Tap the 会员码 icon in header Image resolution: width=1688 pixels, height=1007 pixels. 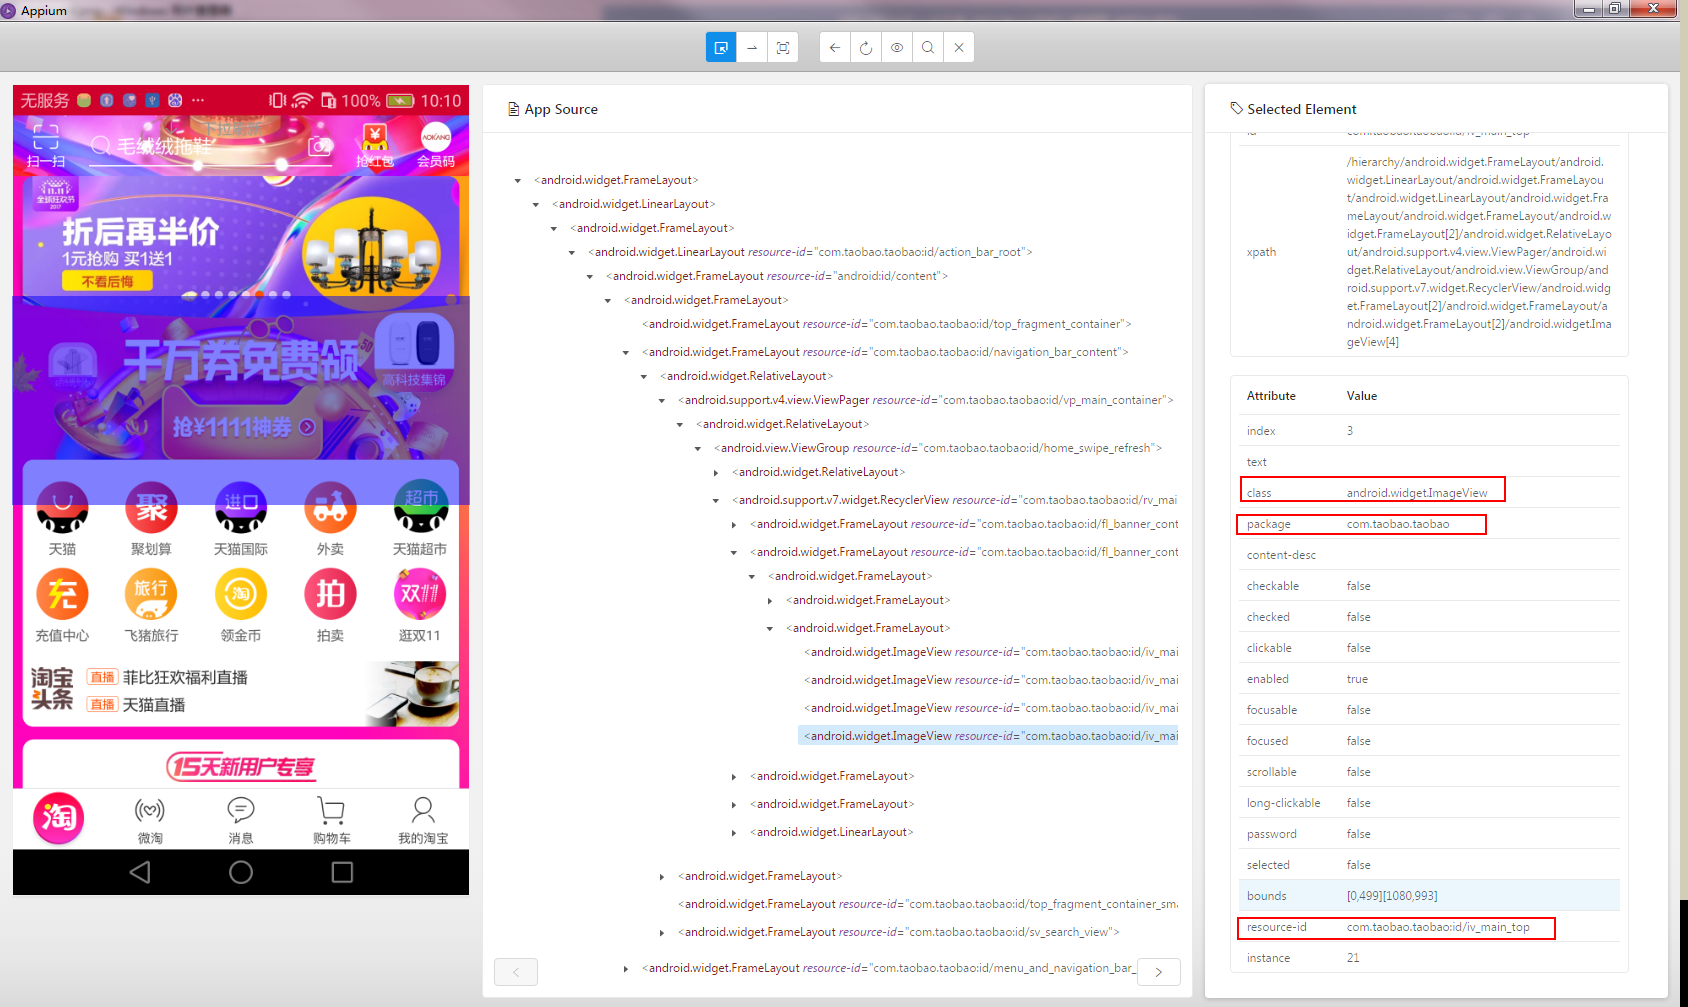click(x=436, y=146)
